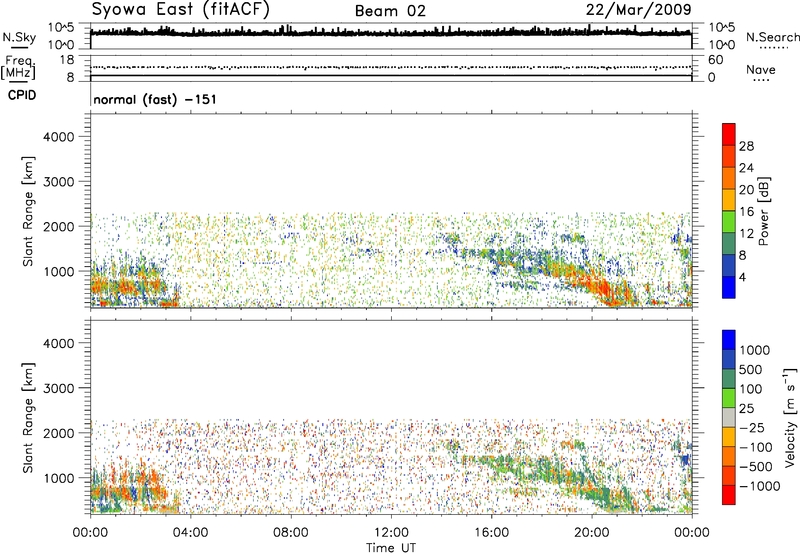
Task: Select the "Freq. [MHz]" axis label
Action: point(19,68)
